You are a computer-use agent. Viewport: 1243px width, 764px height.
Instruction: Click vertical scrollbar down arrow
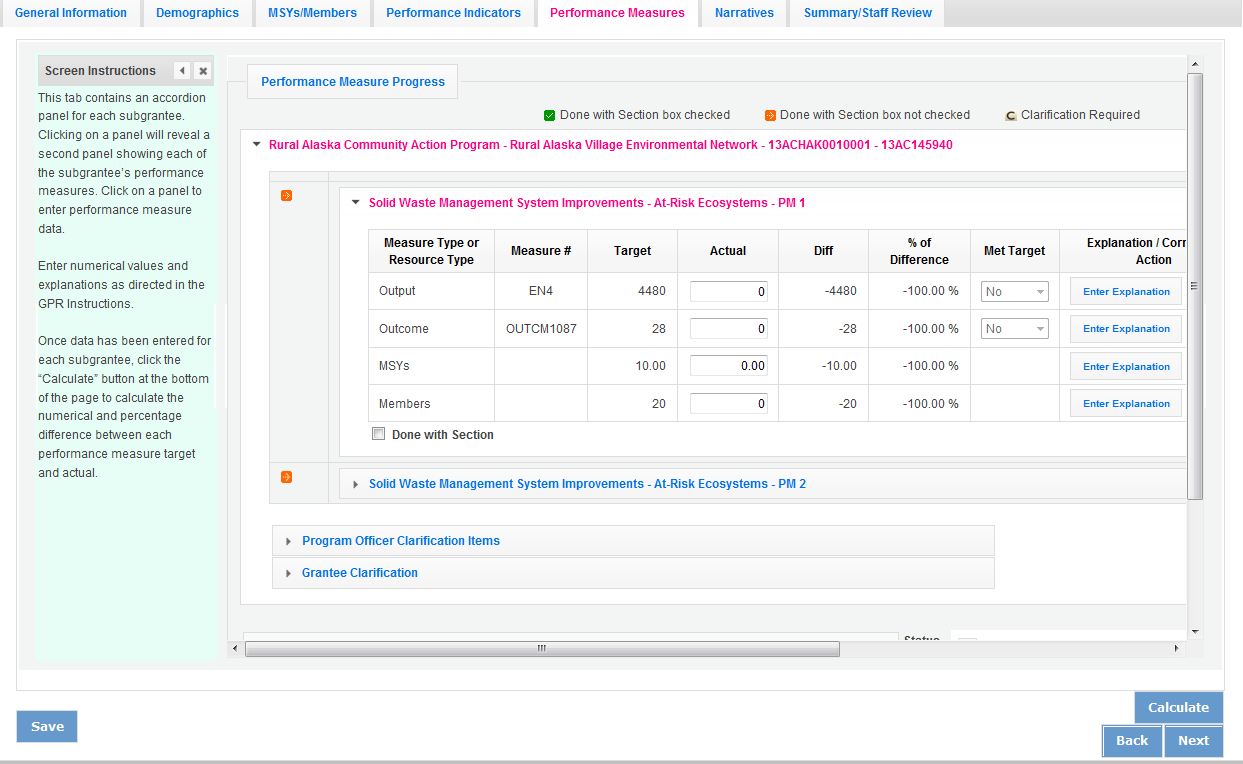pos(1195,632)
